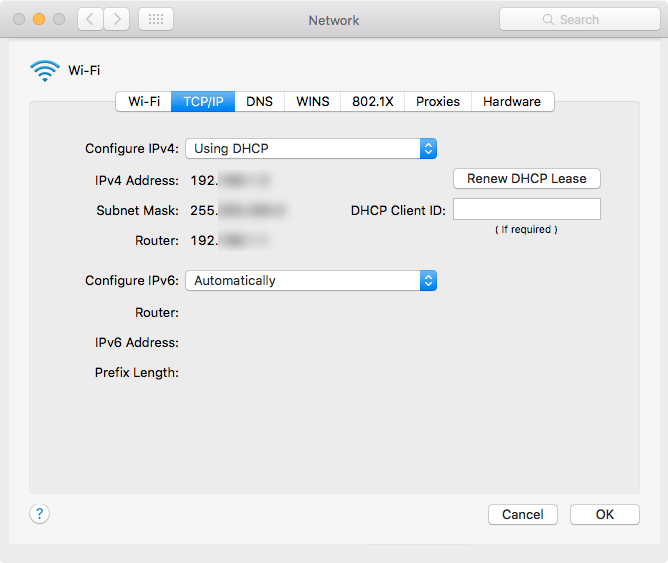This screenshot has height=563, width=668.
Task: Click the 'IPv6 Address:' label
Action: click(x=137, y=342)
